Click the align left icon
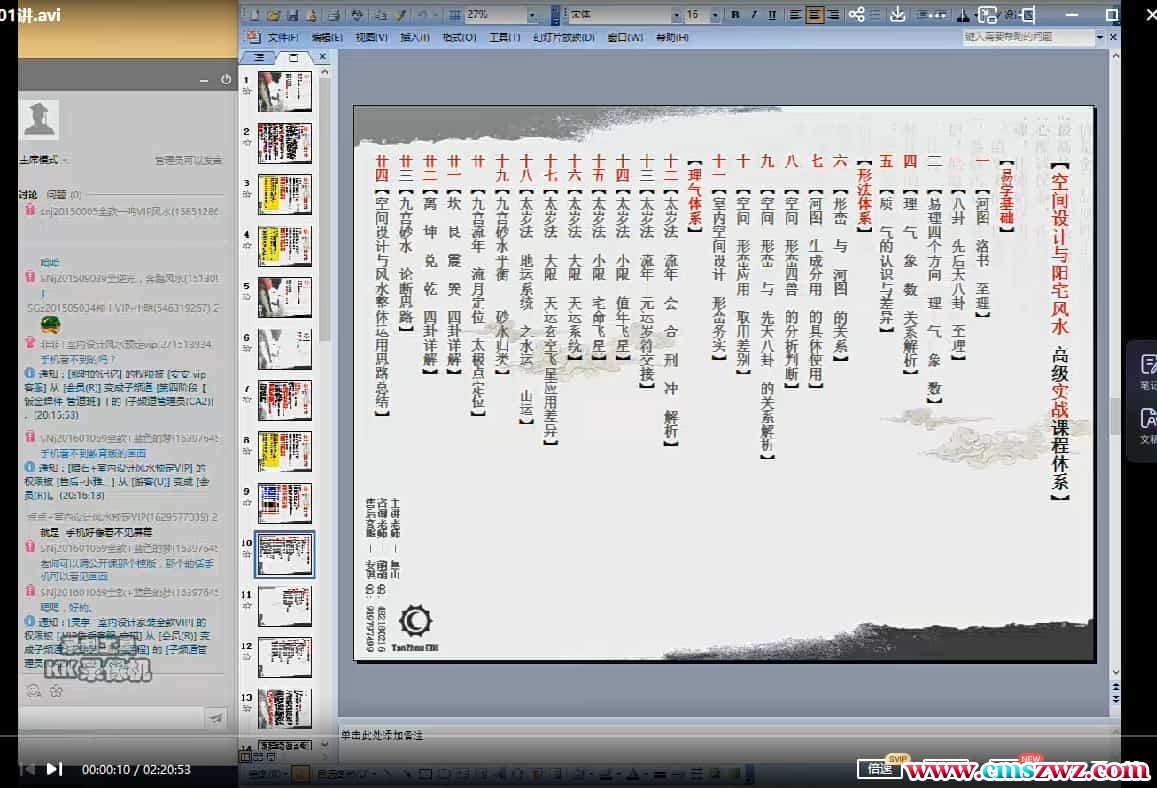Screen dimensions: 1157x788 point(796,15)
